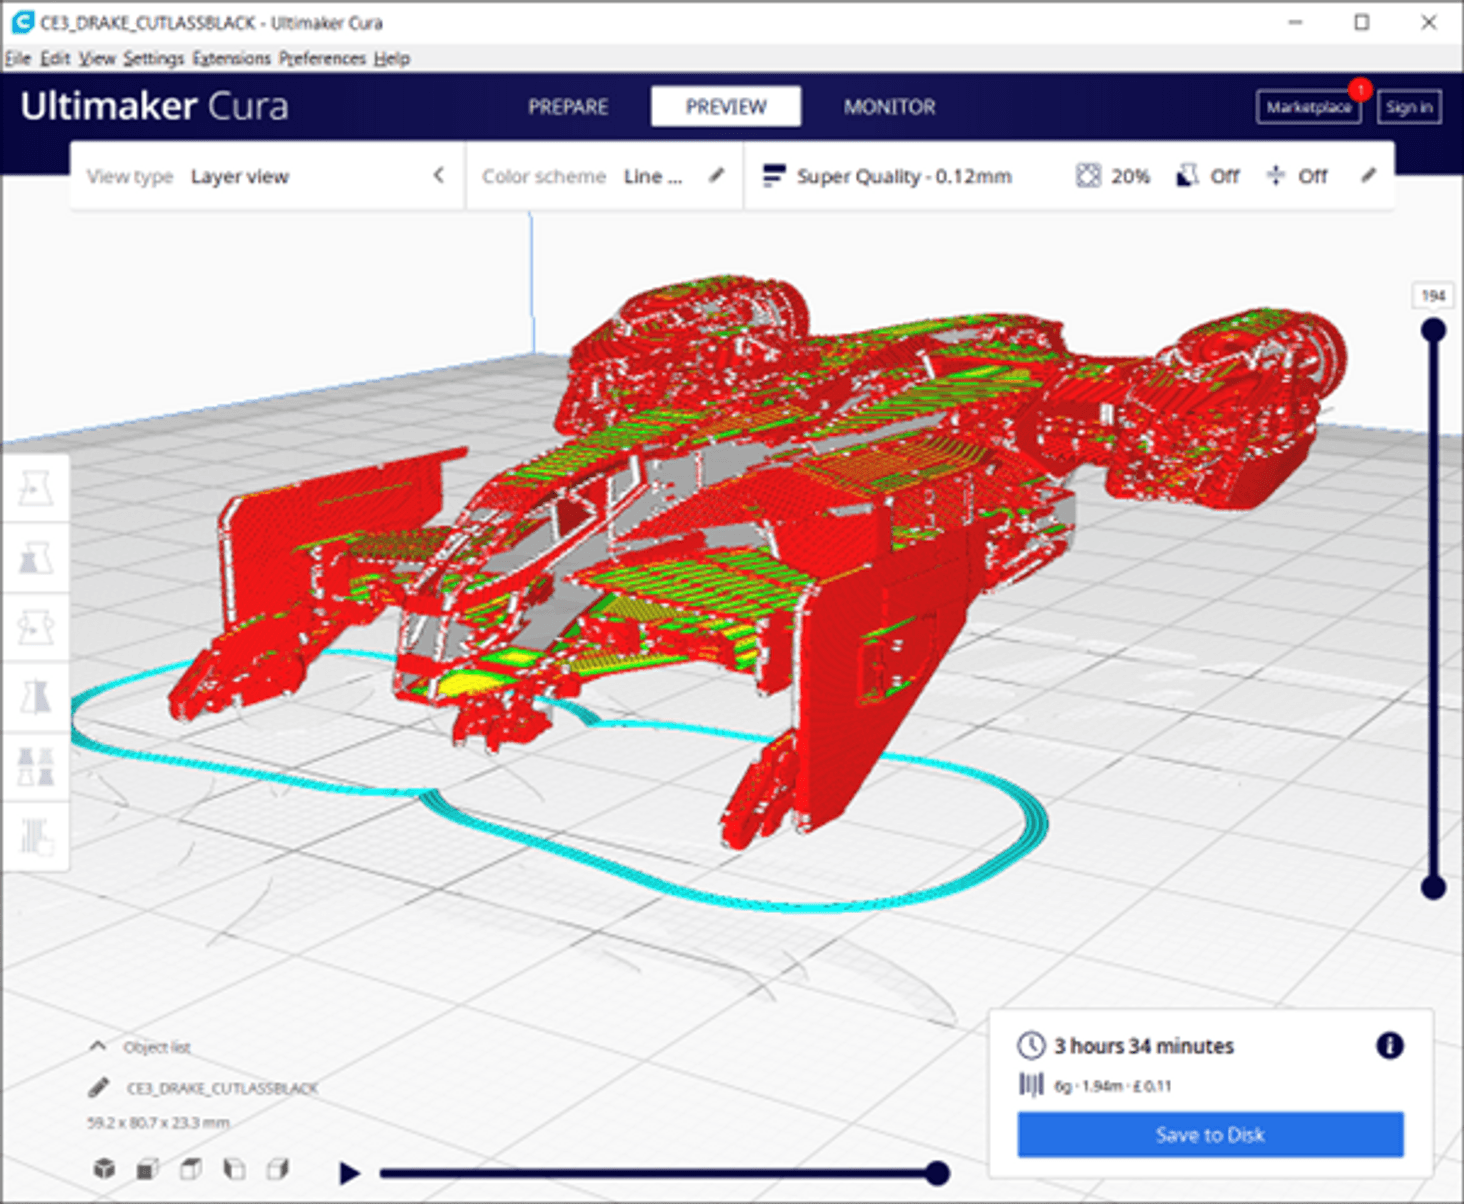Collapse the Object list
1464x1204 pixels.
pyautogui.click(x=97, y=1046)
